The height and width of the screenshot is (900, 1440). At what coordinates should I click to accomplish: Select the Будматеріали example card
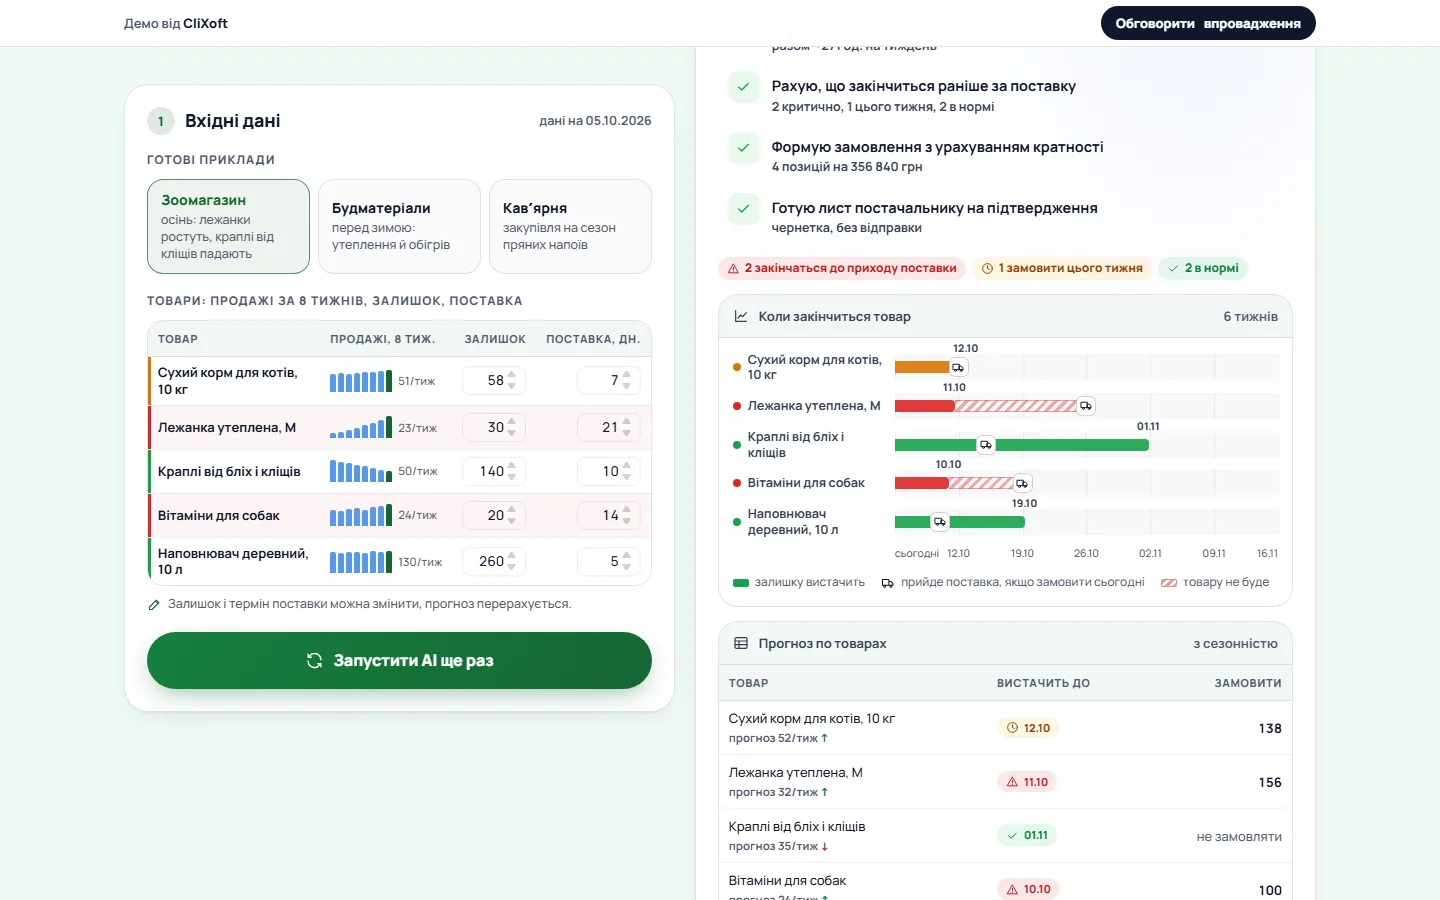(399, 226)
